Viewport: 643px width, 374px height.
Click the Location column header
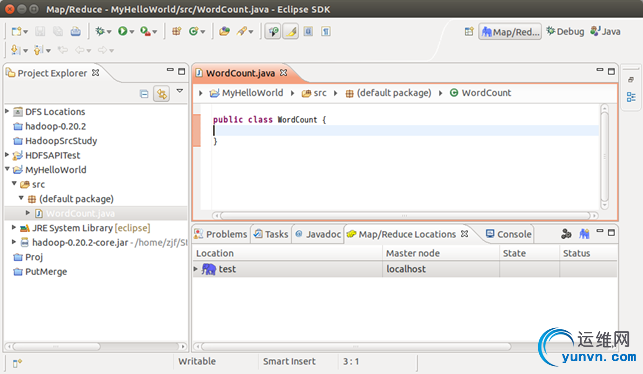click(x=287, y=253)
